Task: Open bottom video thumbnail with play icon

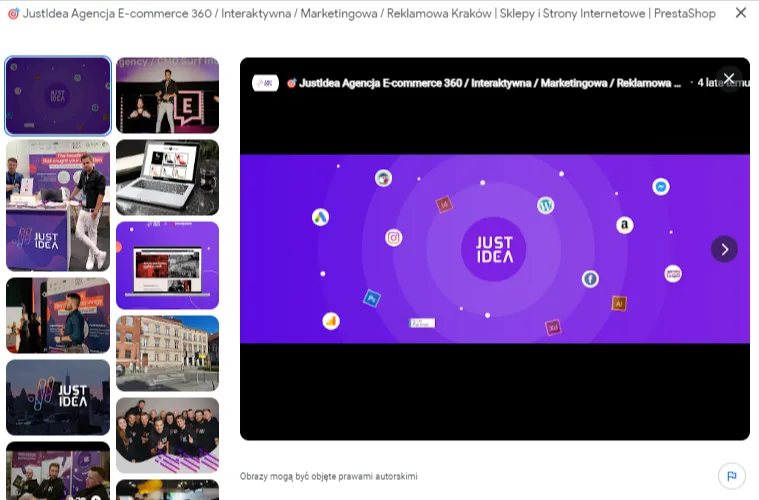Action: (58, 470)
